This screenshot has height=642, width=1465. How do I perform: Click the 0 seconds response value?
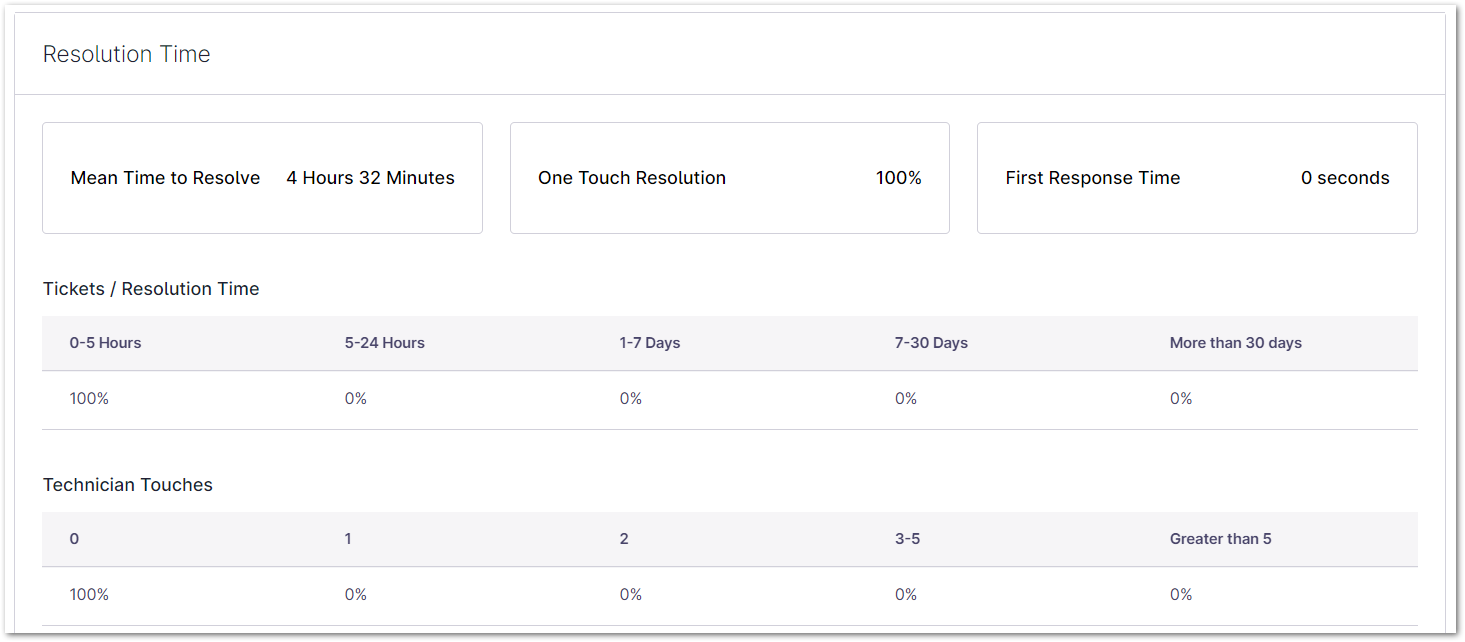1344,178
